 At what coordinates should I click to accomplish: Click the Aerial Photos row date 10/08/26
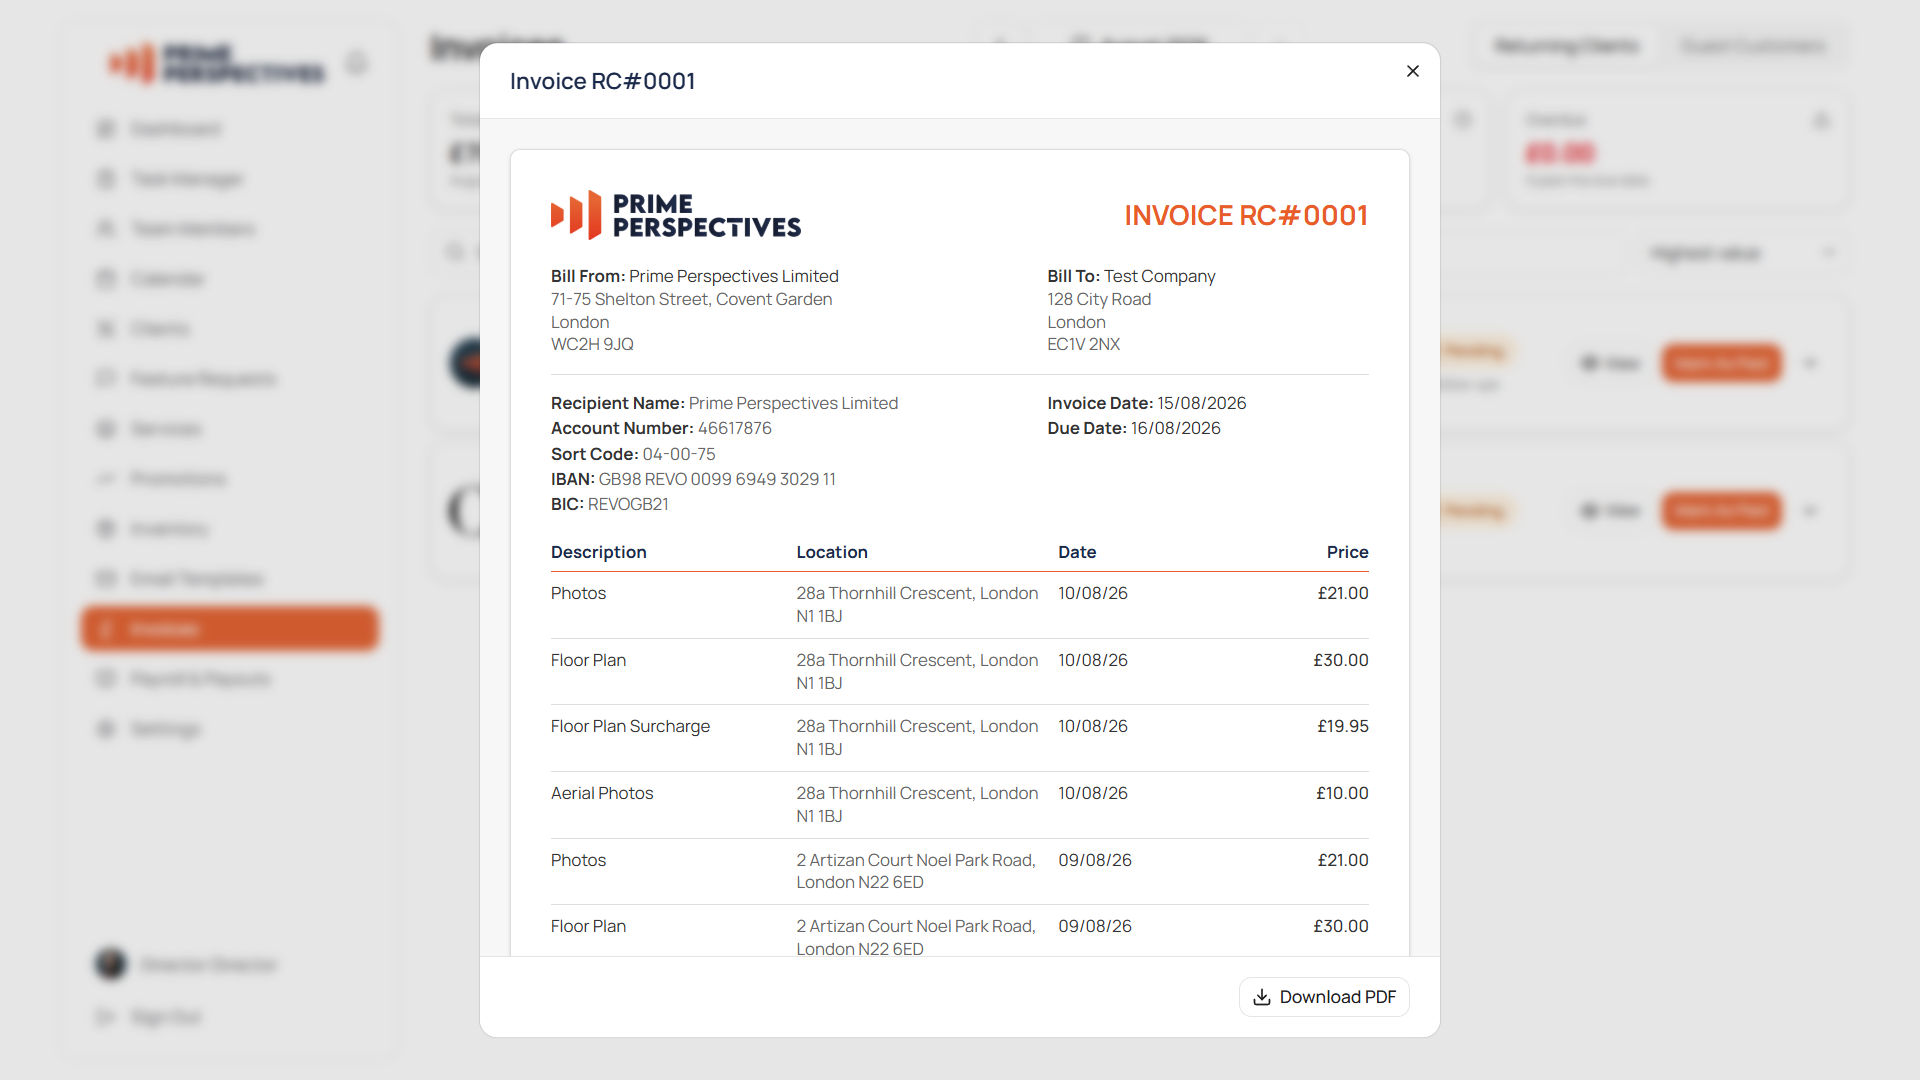coord(1093,793)
